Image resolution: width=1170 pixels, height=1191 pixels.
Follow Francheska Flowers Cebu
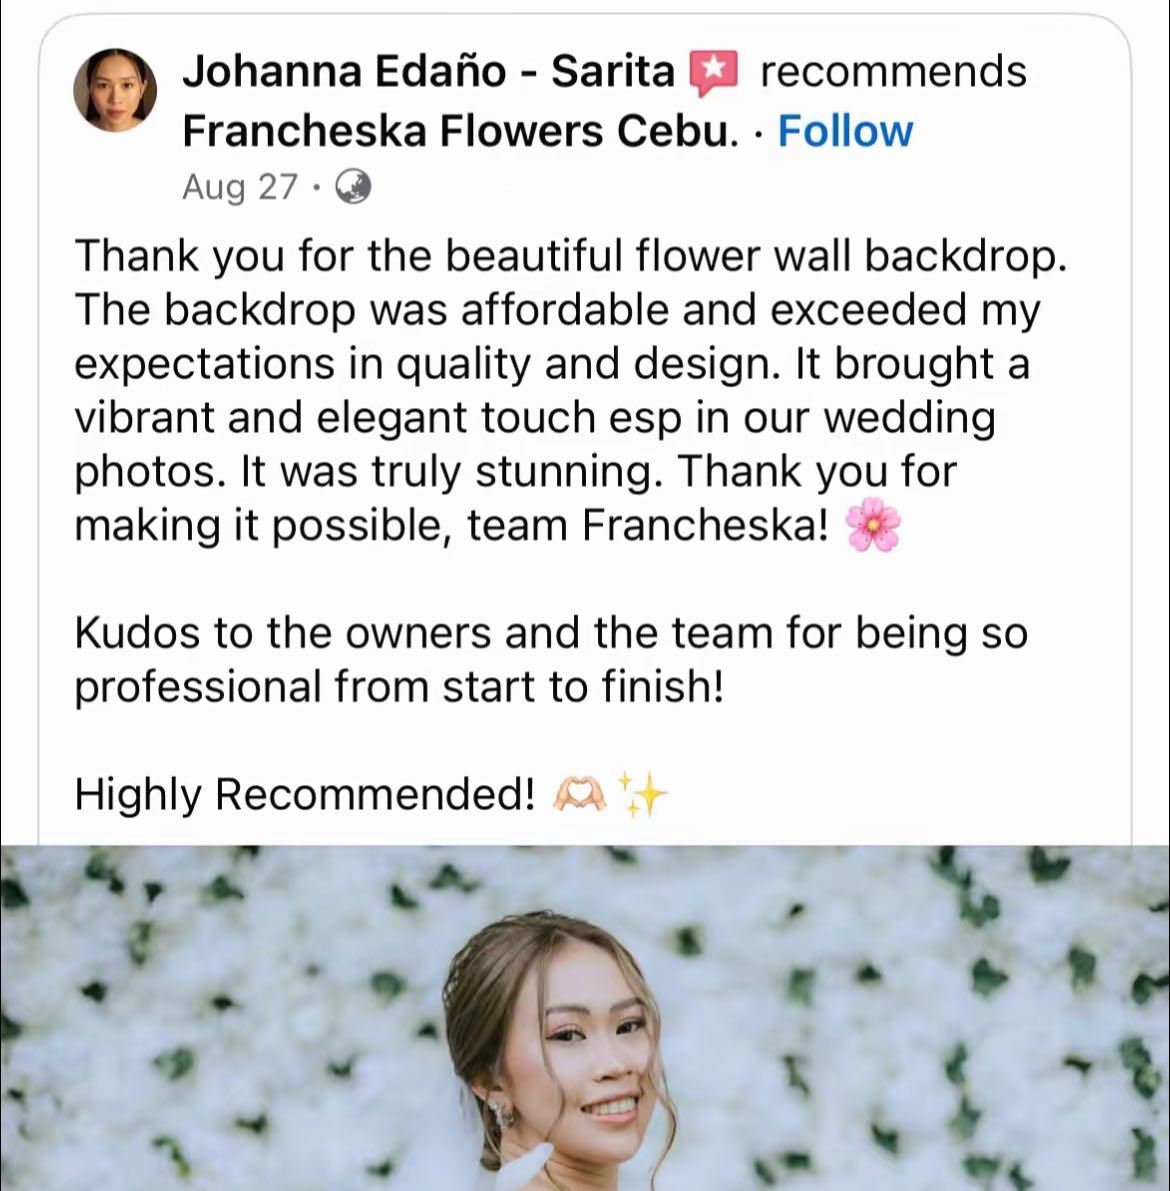point(845,131)
